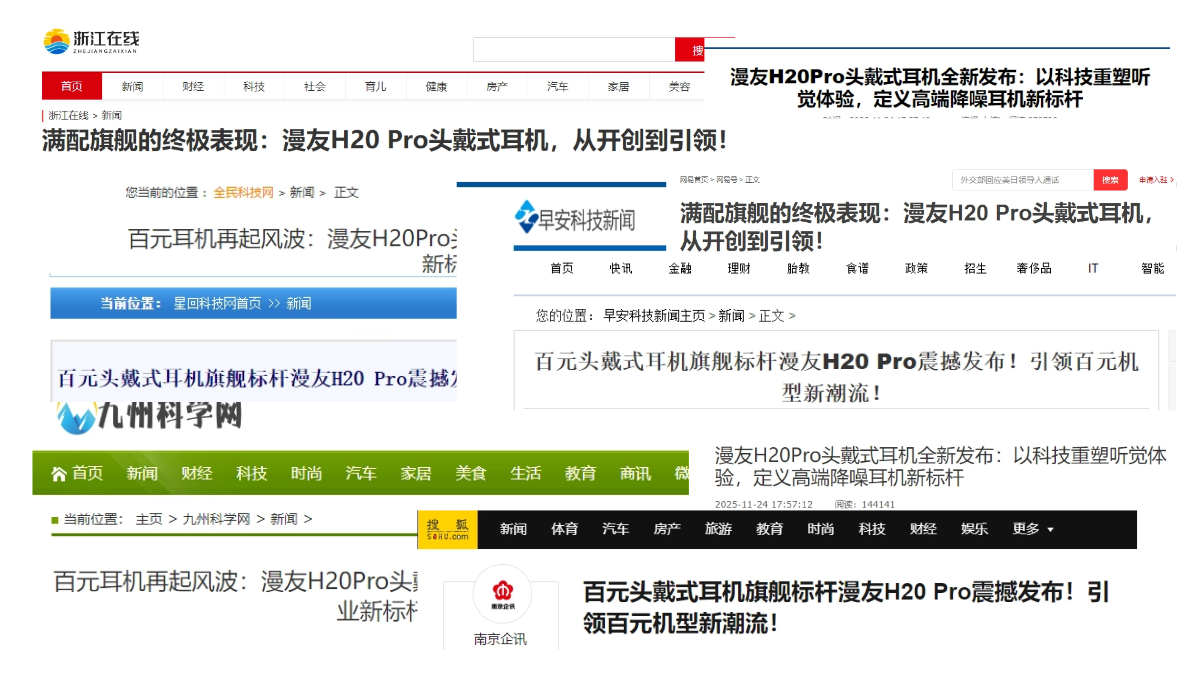Open 健康 in the 浙江在线 nav bar
The image size is (1200, 675).
(x=436, y=86)
